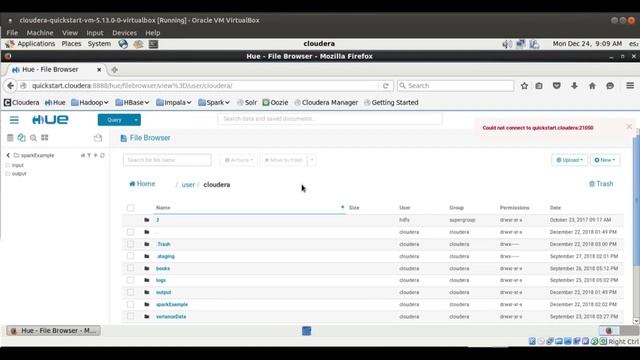
Task: Expand the Hadoop bookmarks folder
Action: (x=90, y=102)
